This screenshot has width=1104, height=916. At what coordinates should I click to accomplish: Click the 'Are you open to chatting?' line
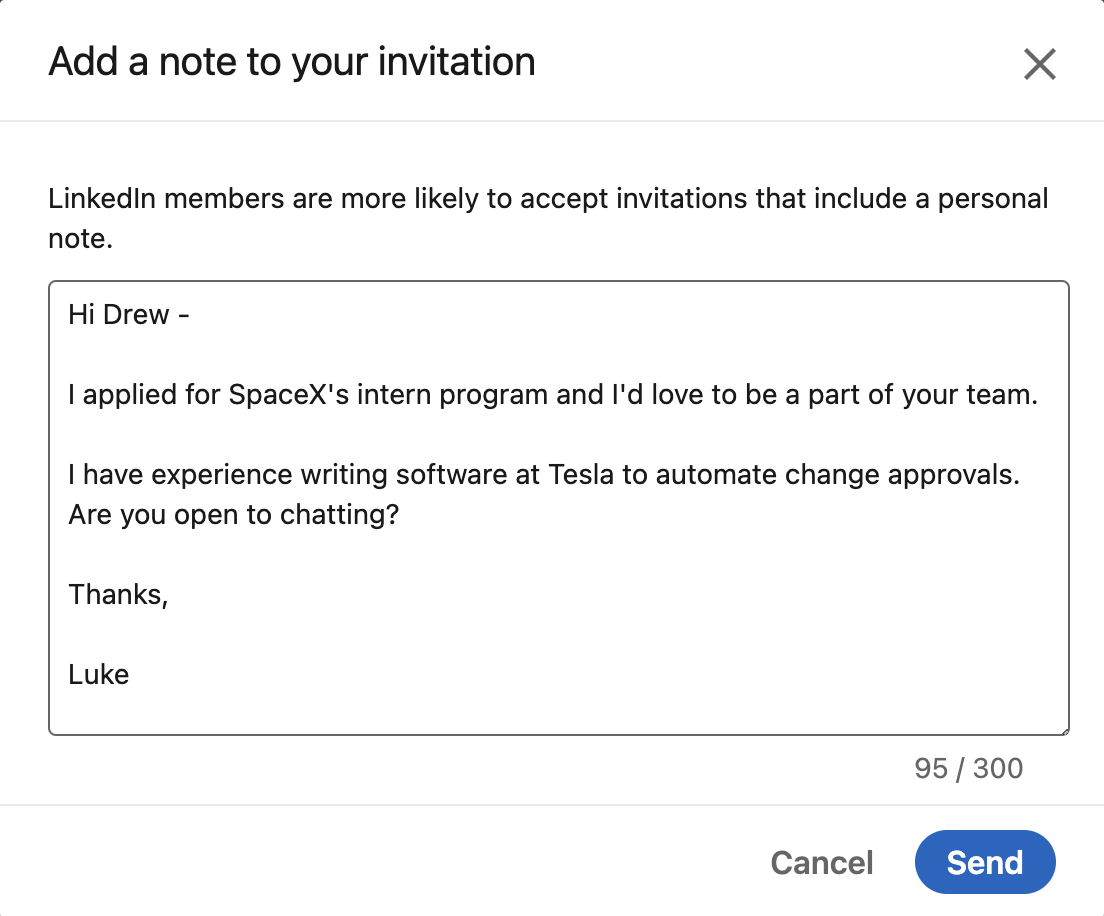[x=234, y=515]
